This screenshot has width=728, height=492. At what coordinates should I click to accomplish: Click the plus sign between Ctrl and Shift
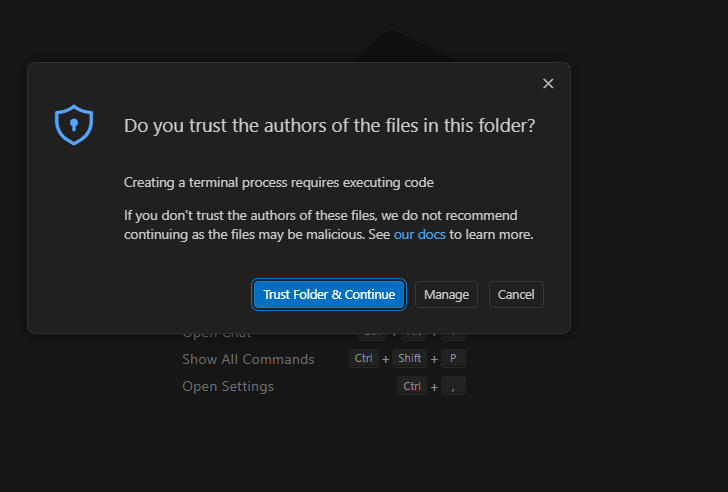click(386, 359)
